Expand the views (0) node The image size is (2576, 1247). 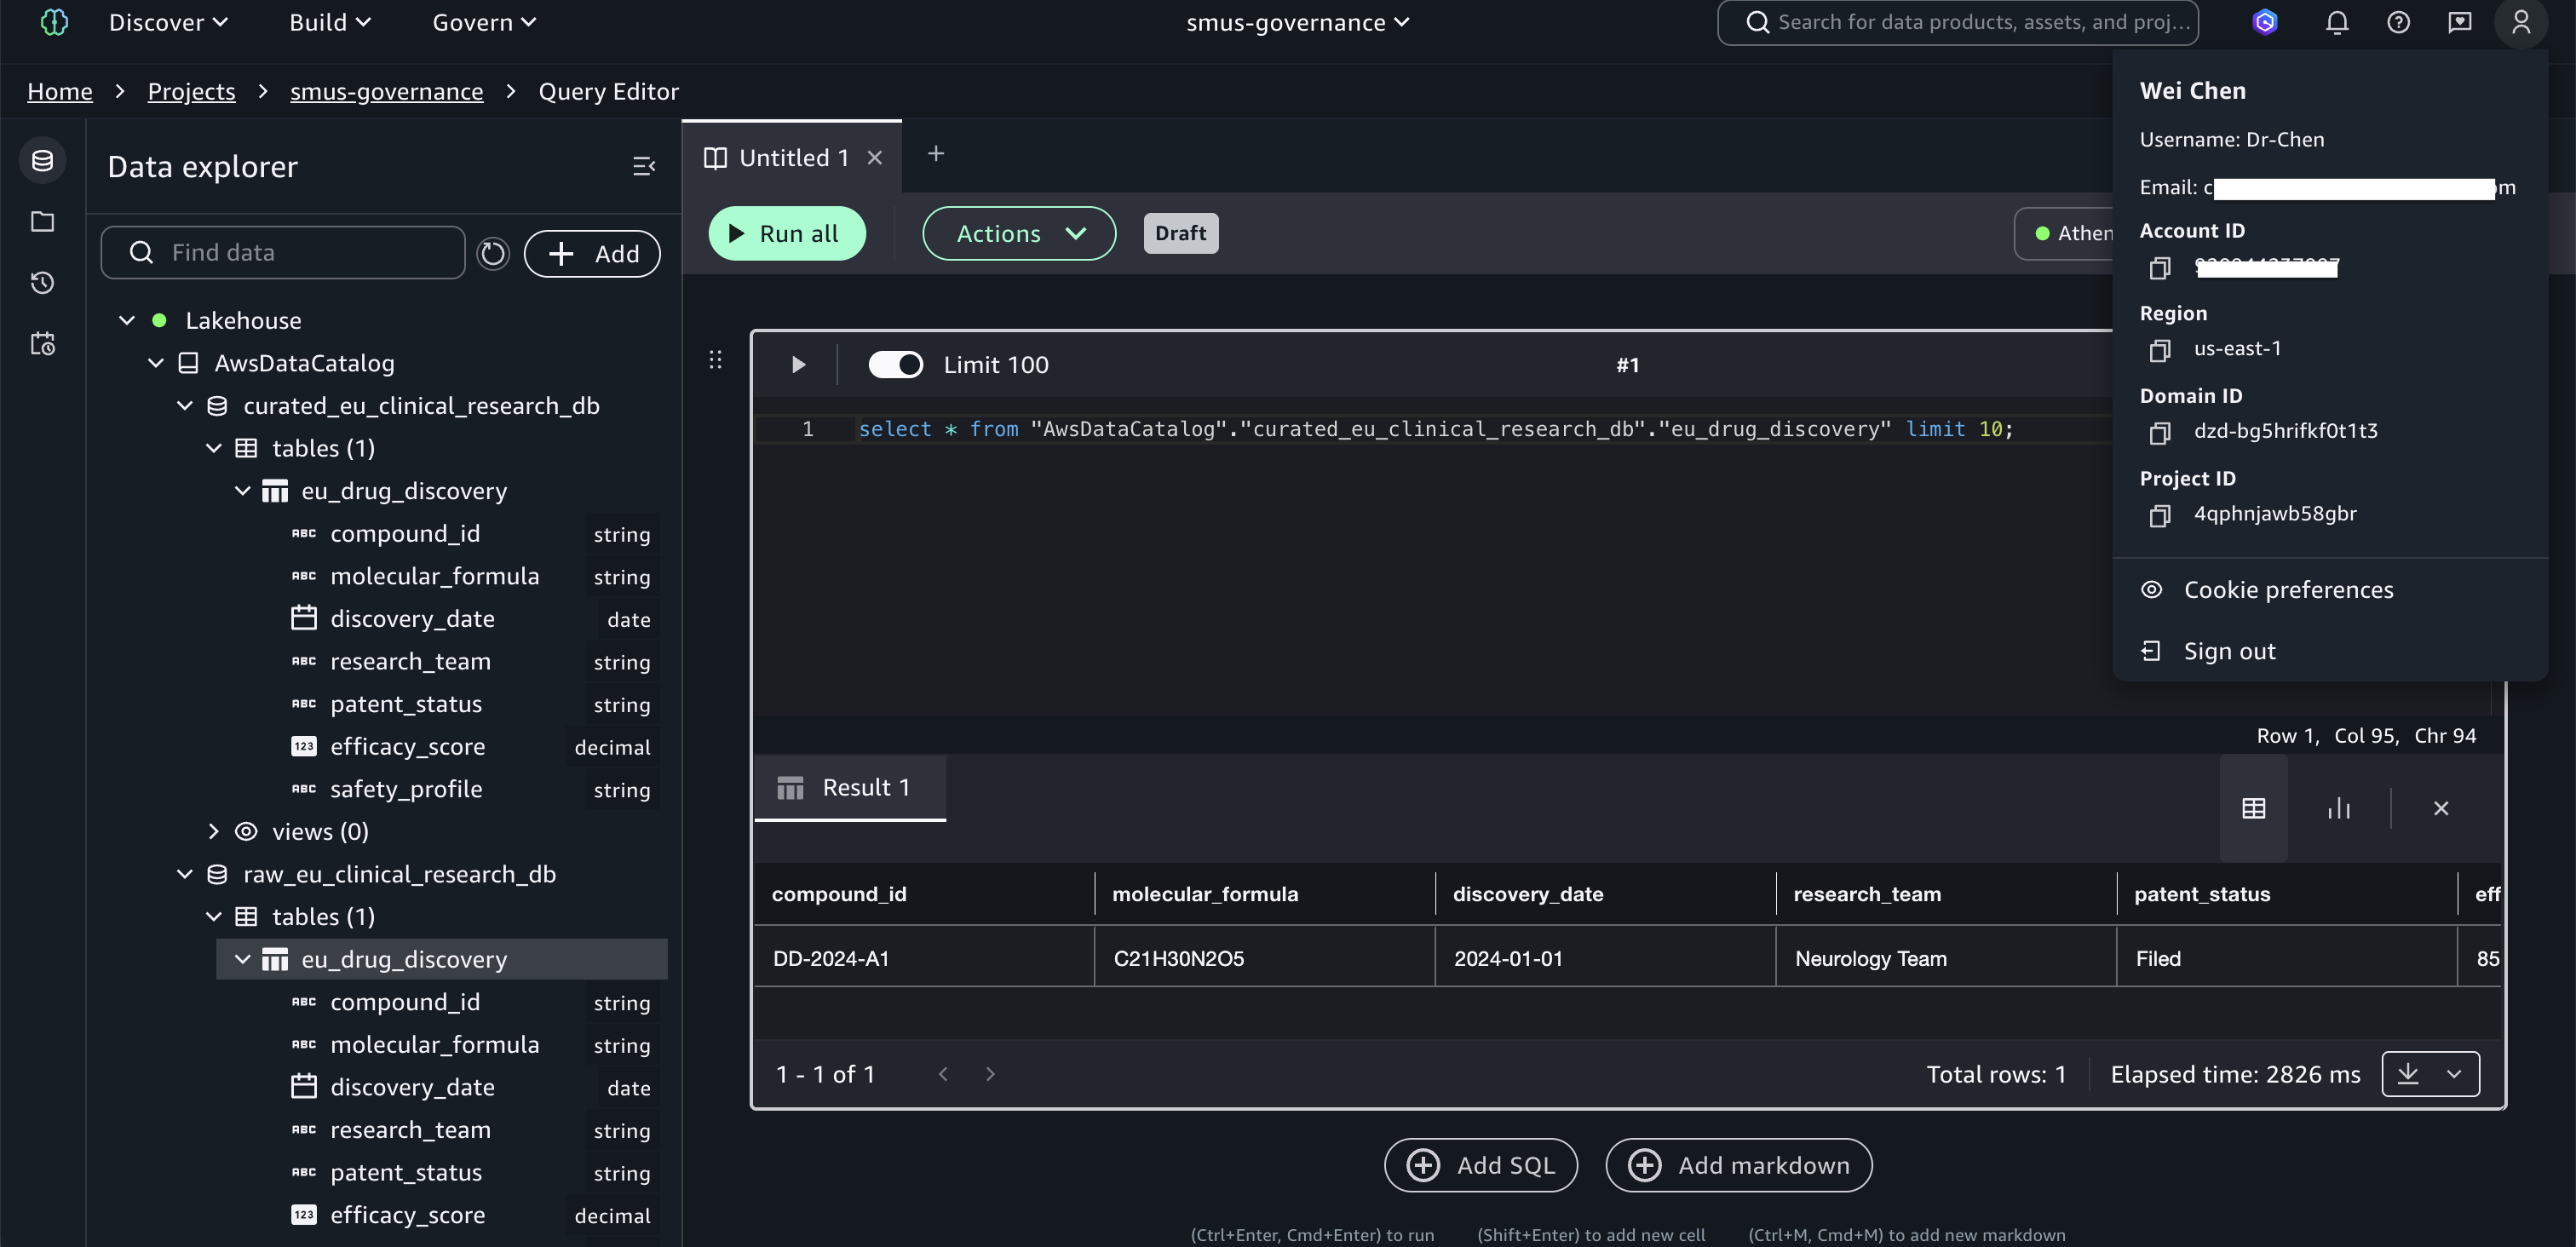214,831
